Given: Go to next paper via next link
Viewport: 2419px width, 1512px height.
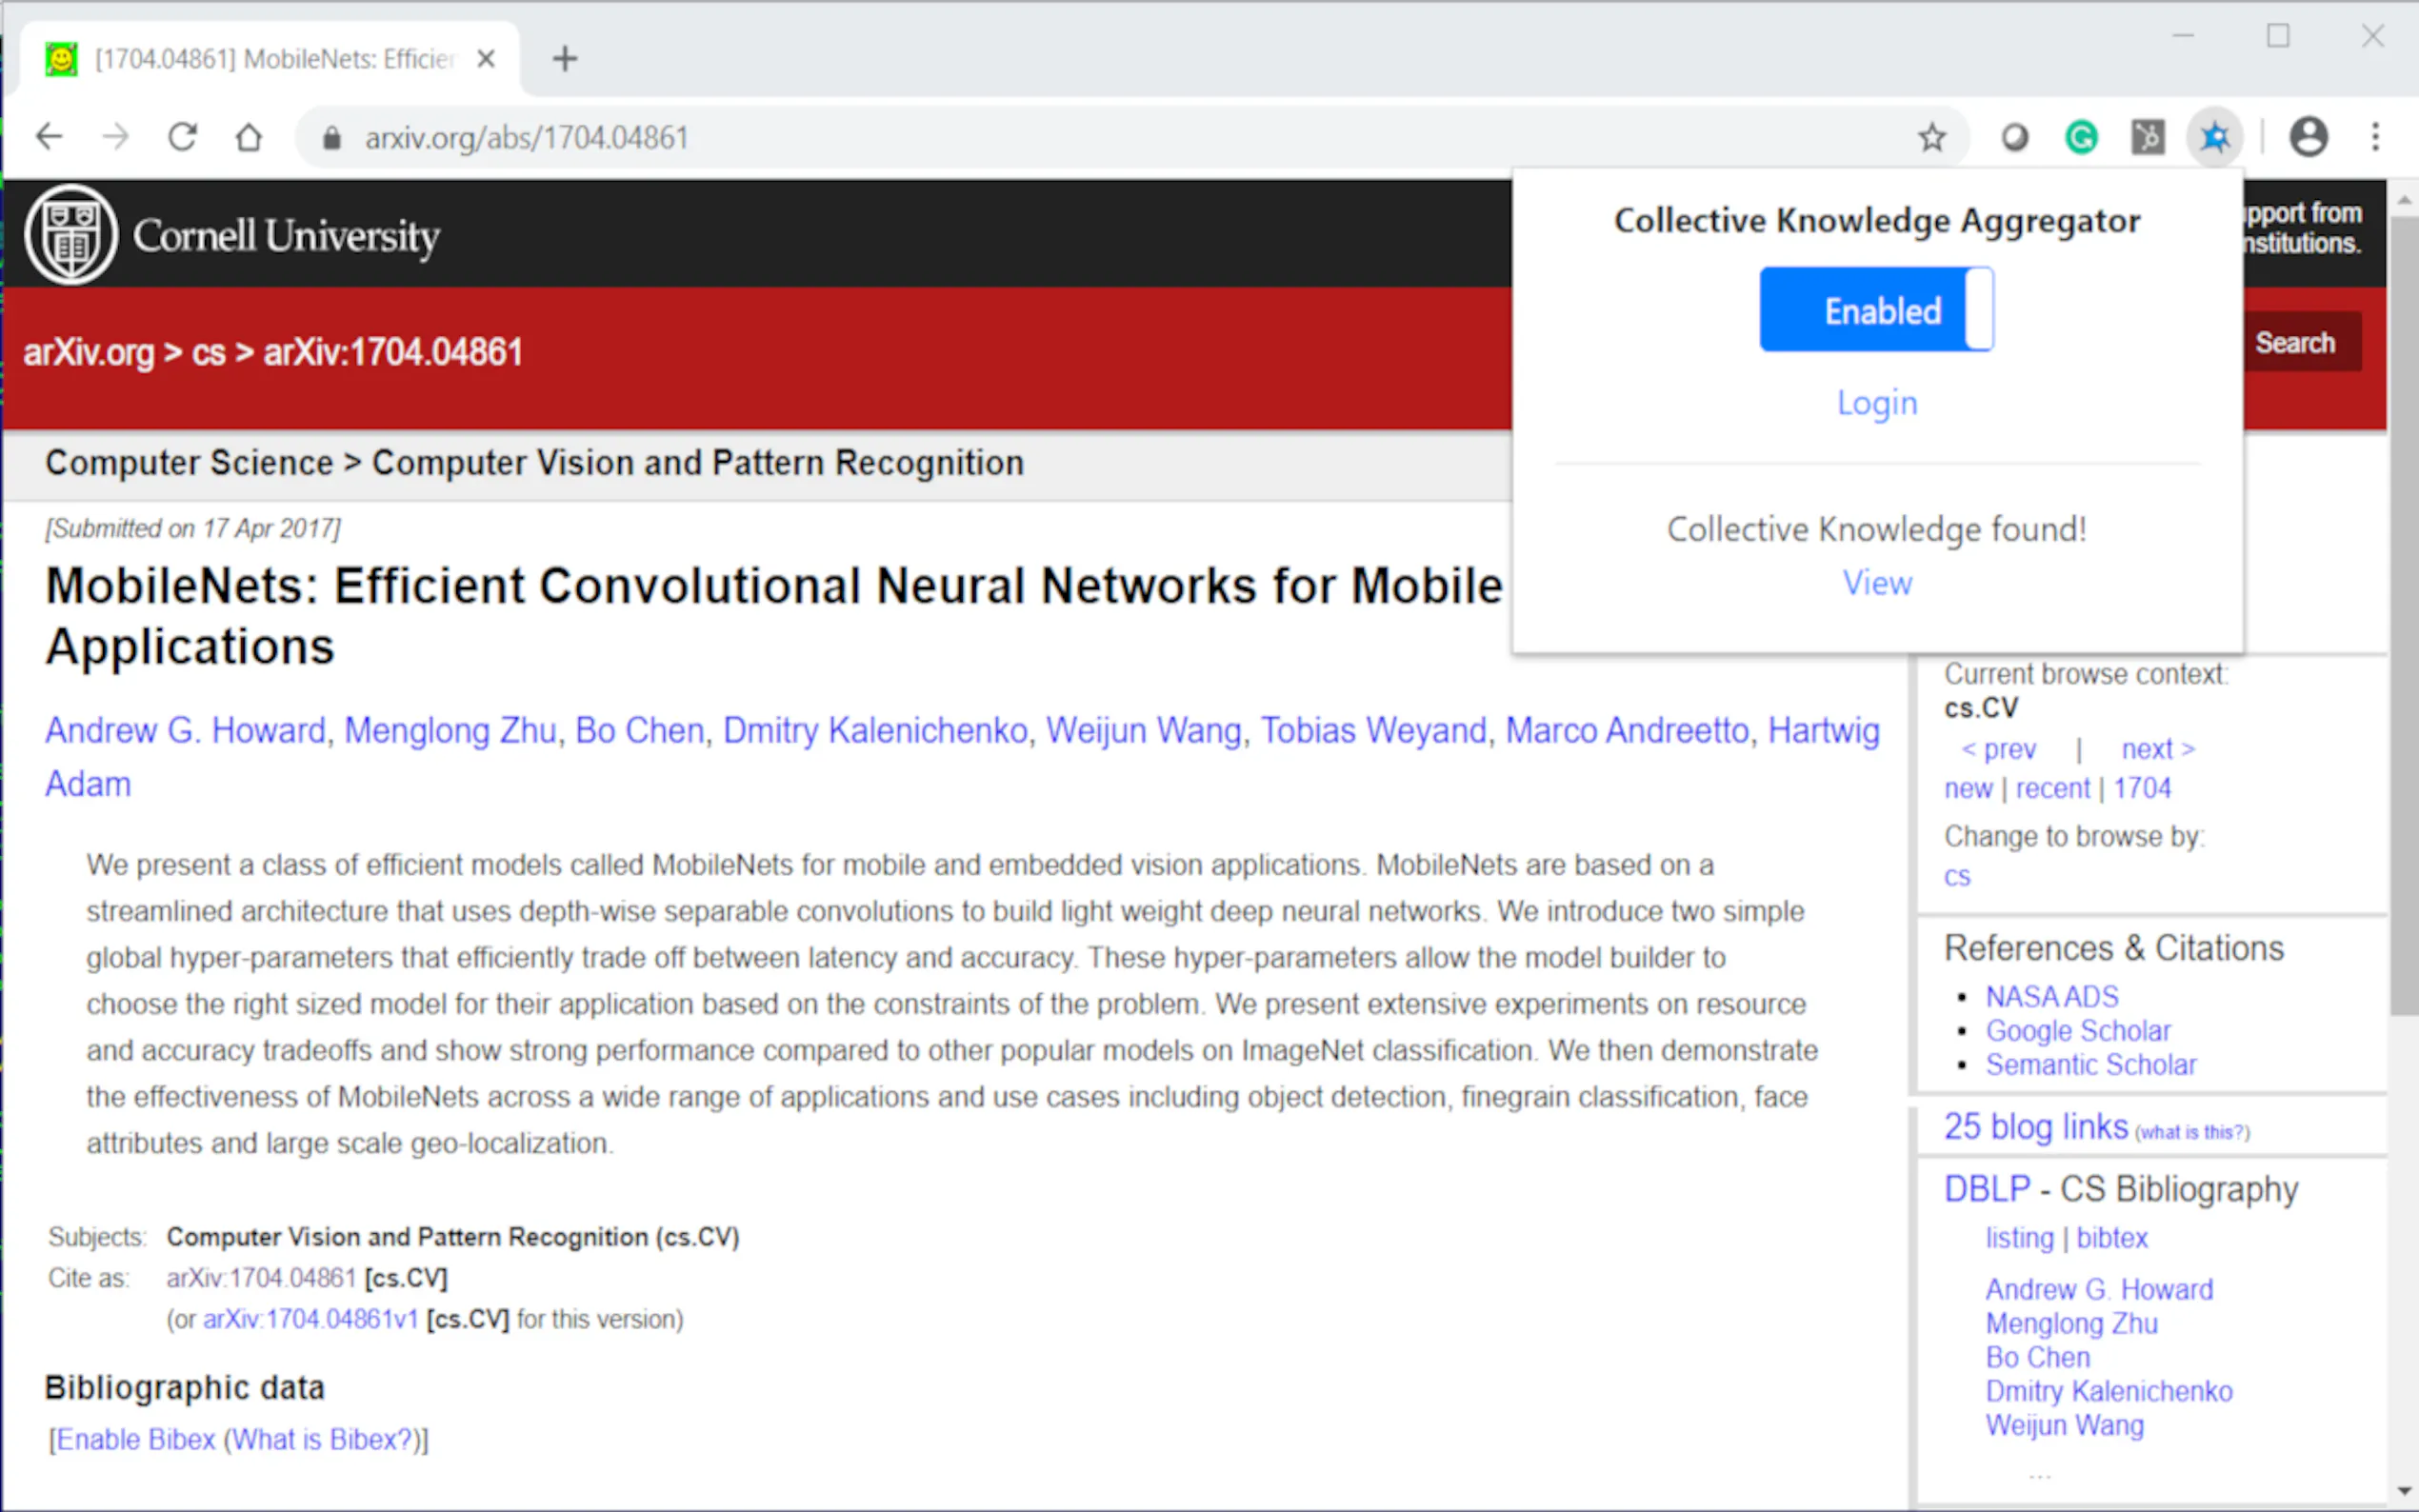Looking at the screenshot, I should click(2158, 749).
